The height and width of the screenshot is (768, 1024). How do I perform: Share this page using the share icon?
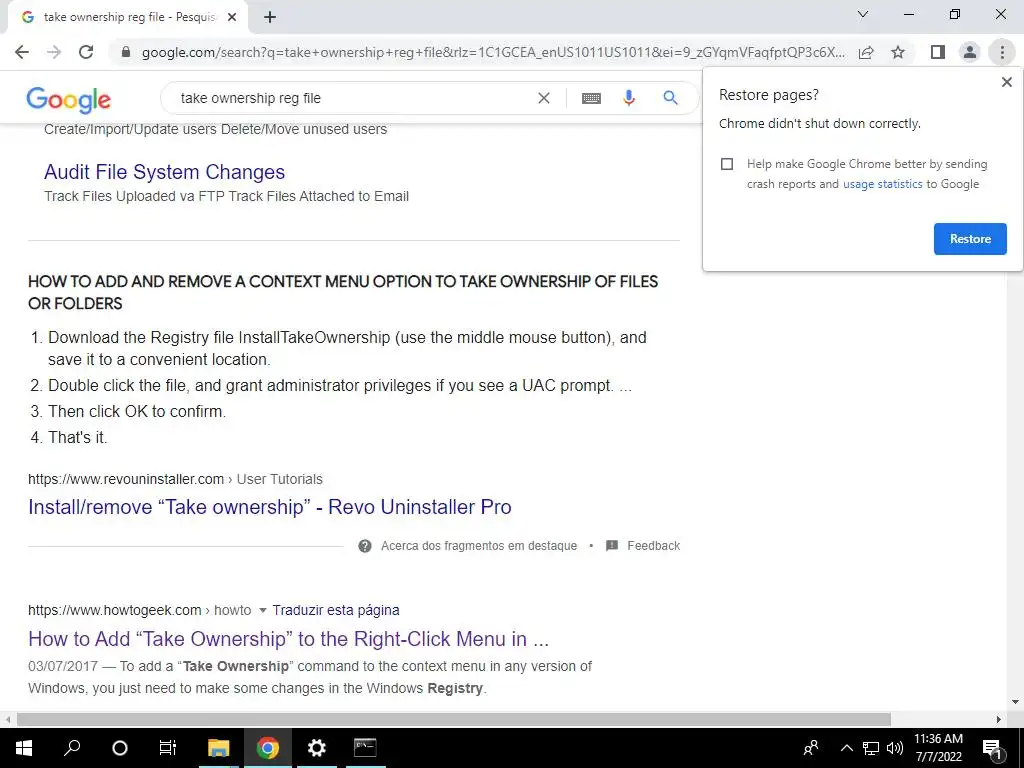click(866, 52)
